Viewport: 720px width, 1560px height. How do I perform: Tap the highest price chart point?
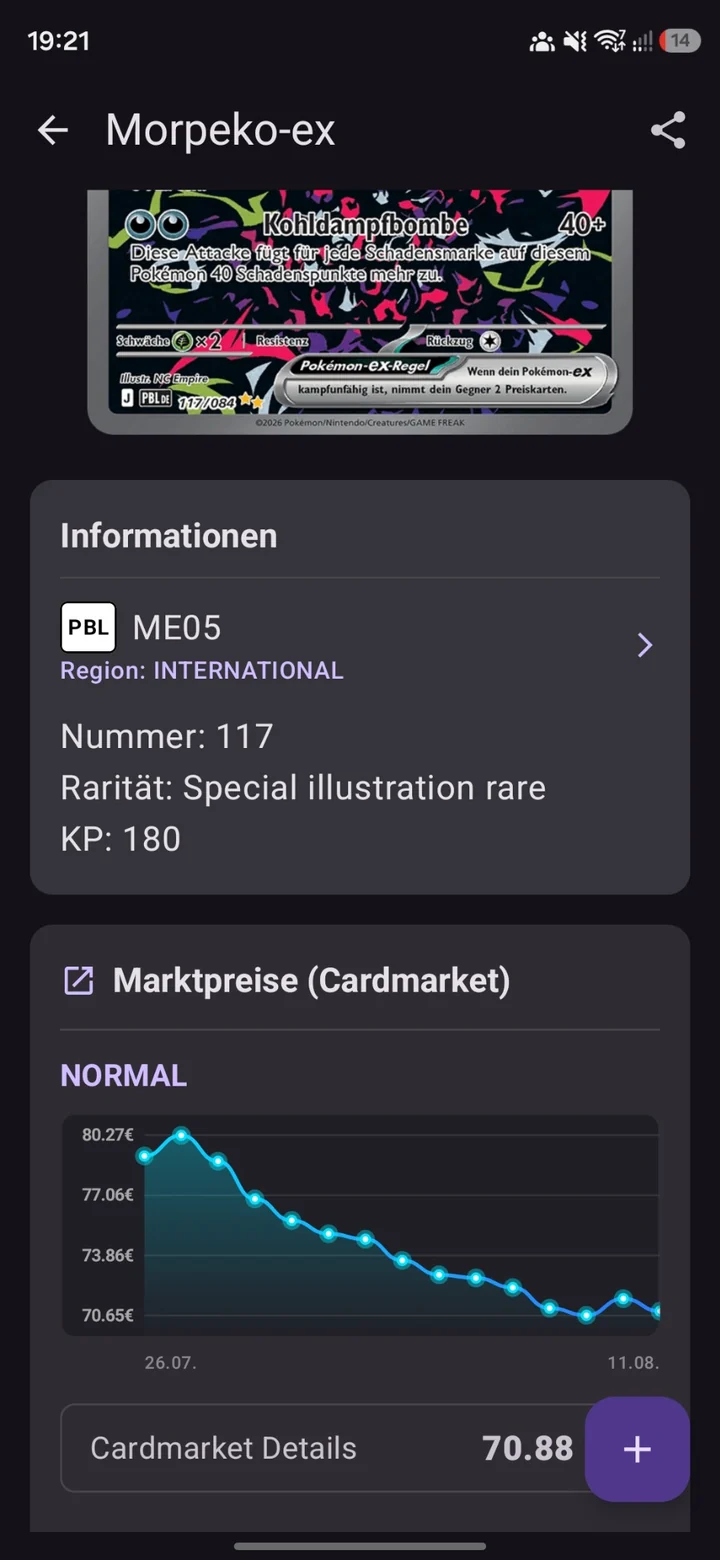click(x=181, y=1135)
